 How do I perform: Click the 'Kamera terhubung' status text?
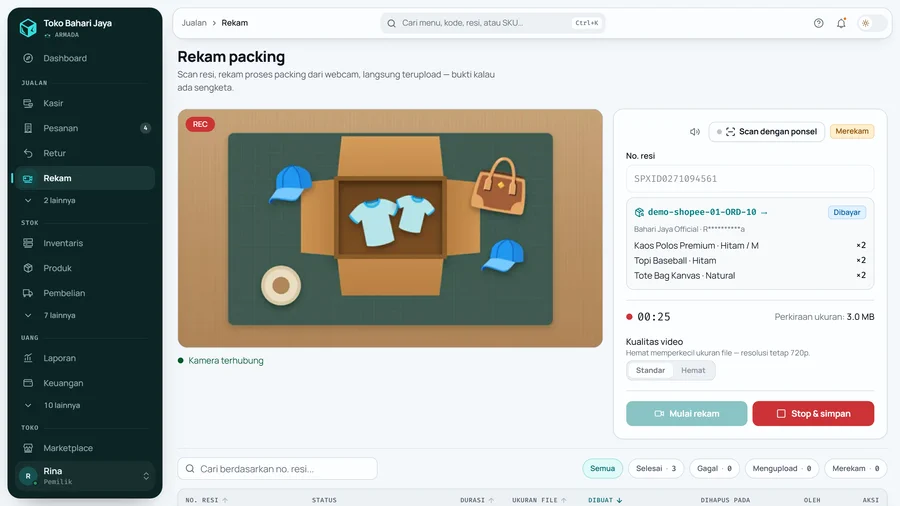(226, 360)
